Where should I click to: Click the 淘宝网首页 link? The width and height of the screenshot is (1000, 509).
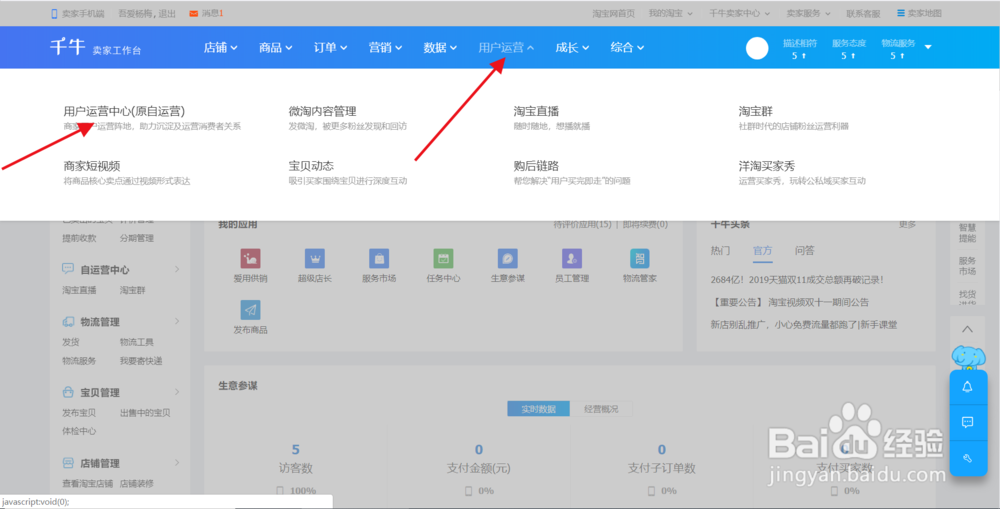(x=613, y=13)
